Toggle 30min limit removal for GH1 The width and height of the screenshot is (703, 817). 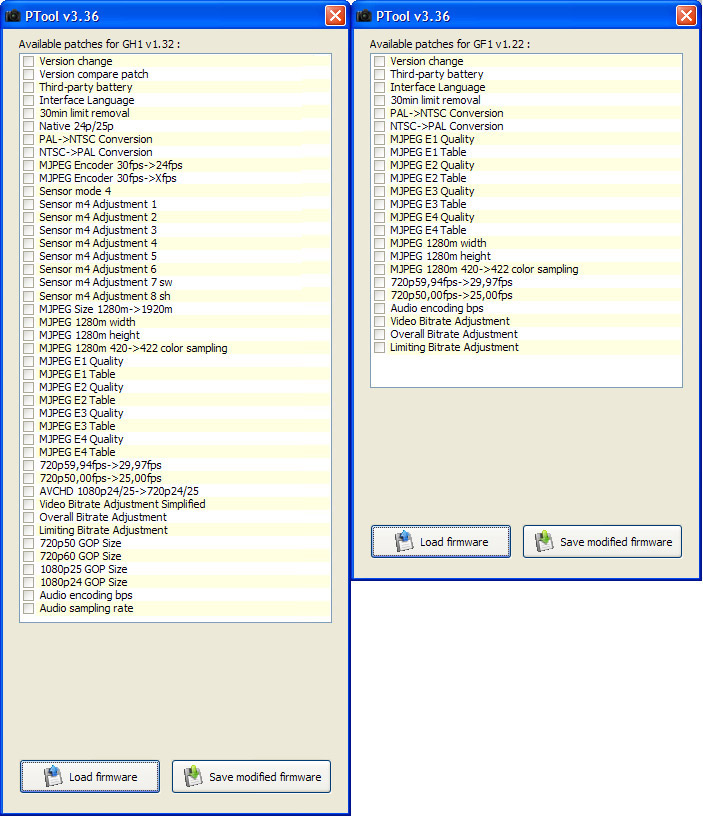(29, 114)
